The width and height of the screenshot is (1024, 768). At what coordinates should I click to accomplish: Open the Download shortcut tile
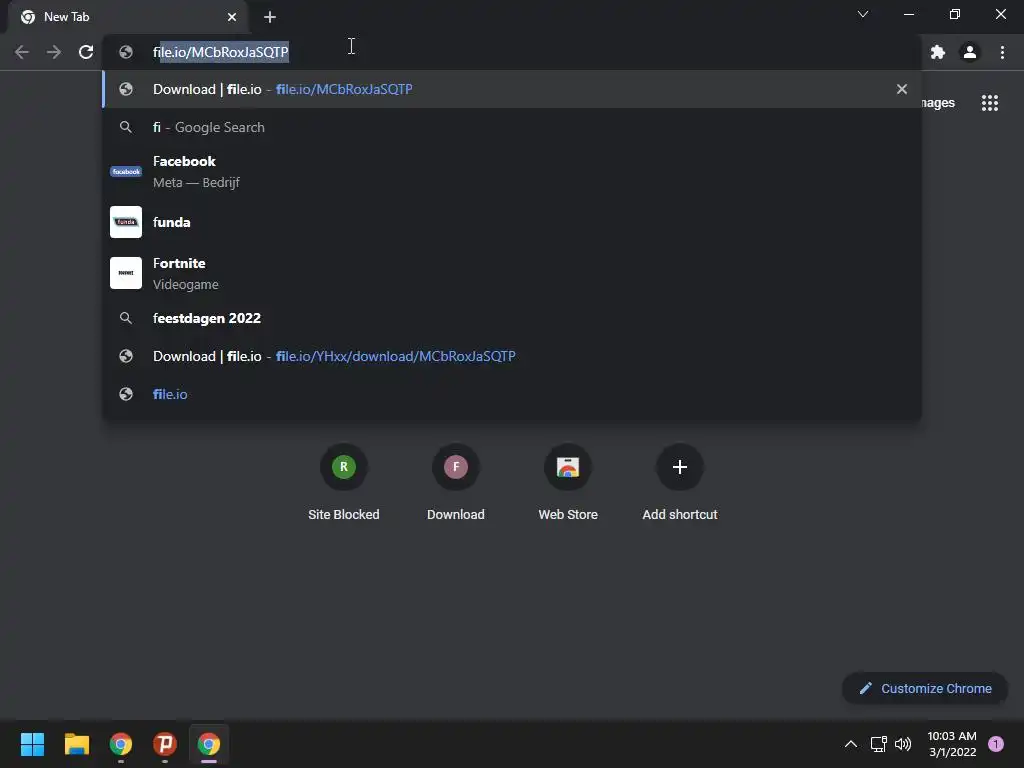pos(456,482)
